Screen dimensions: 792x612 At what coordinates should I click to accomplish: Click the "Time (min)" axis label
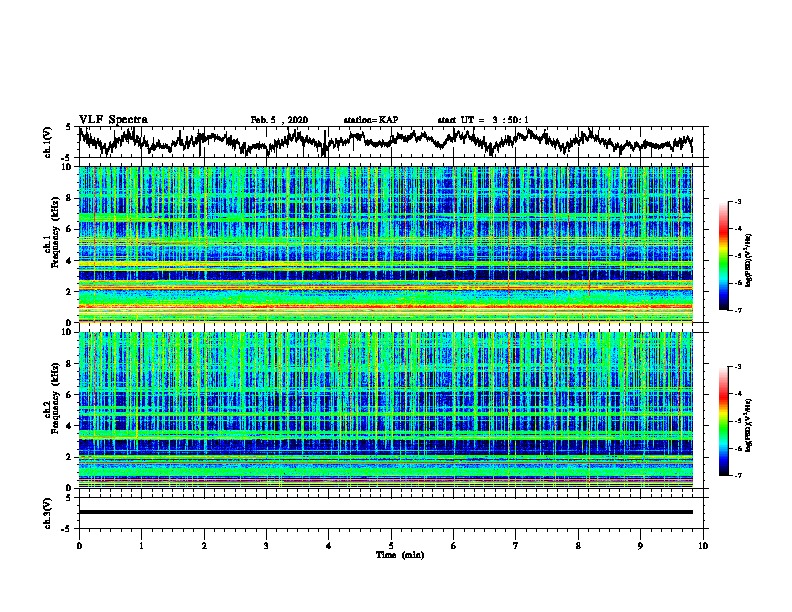click(x=400, y=555)
